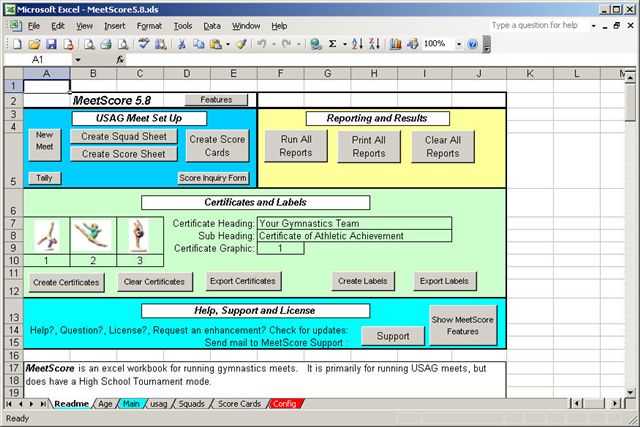Click the Create Certificates button
640x427 pixels.
point(66,282)
